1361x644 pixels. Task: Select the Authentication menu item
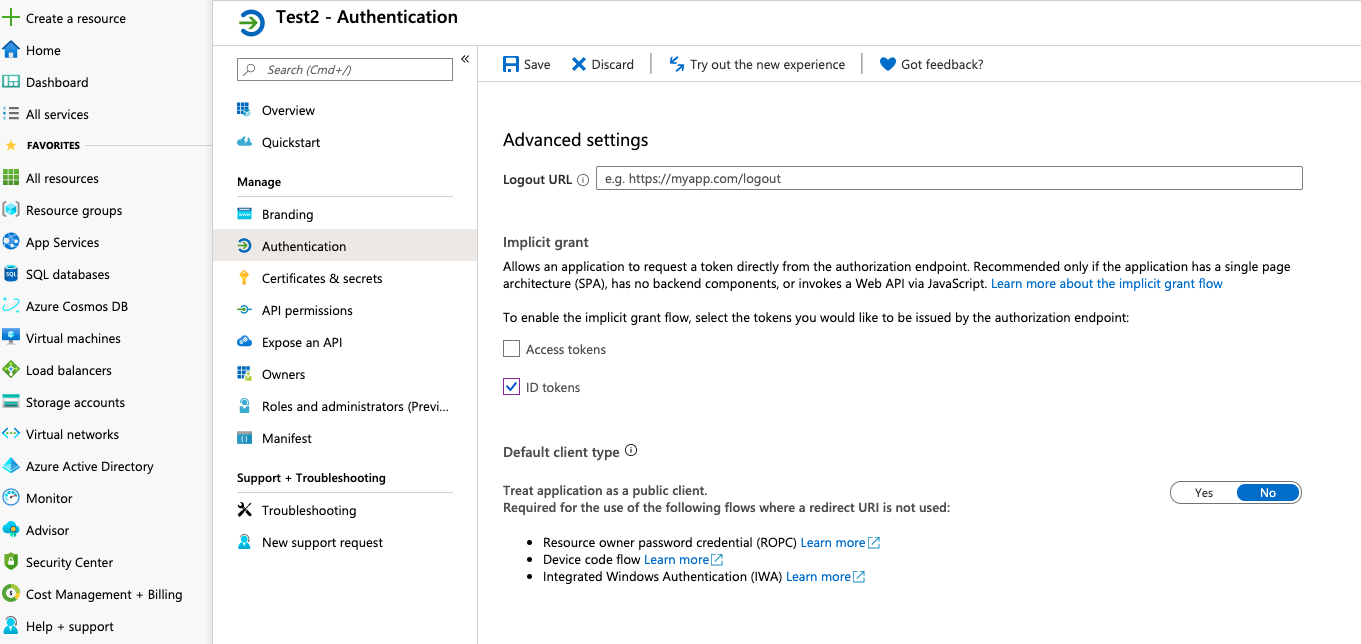(x=345, y=246)
